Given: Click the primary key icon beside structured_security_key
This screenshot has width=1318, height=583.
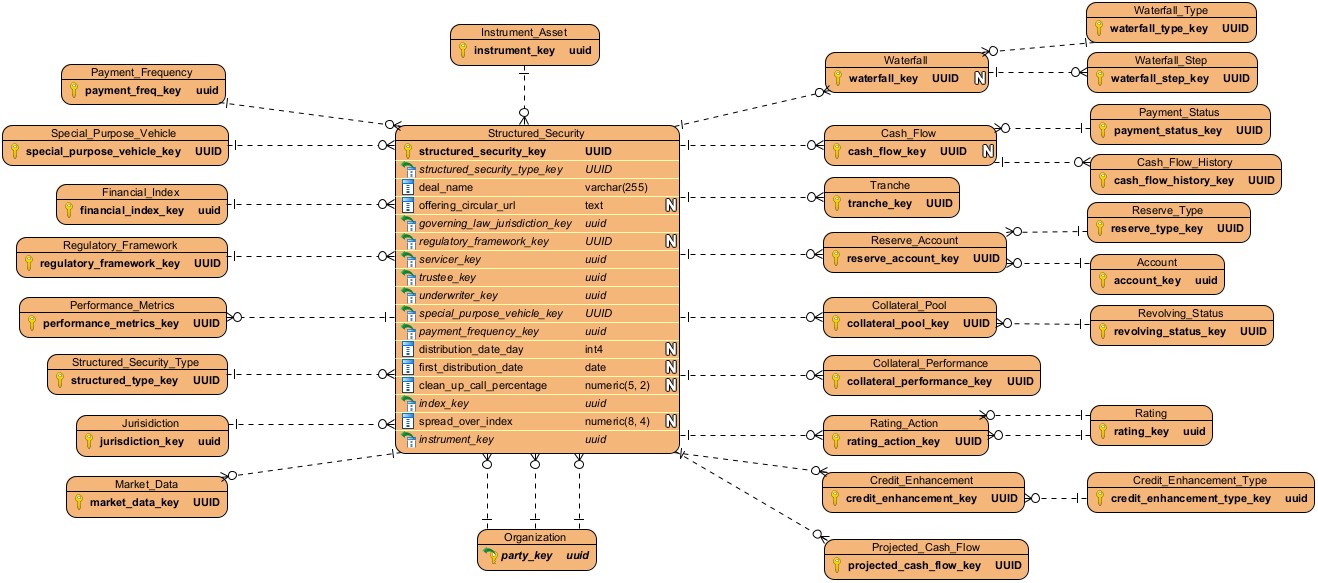Looking at the screenshot, I should coord(408,151).
